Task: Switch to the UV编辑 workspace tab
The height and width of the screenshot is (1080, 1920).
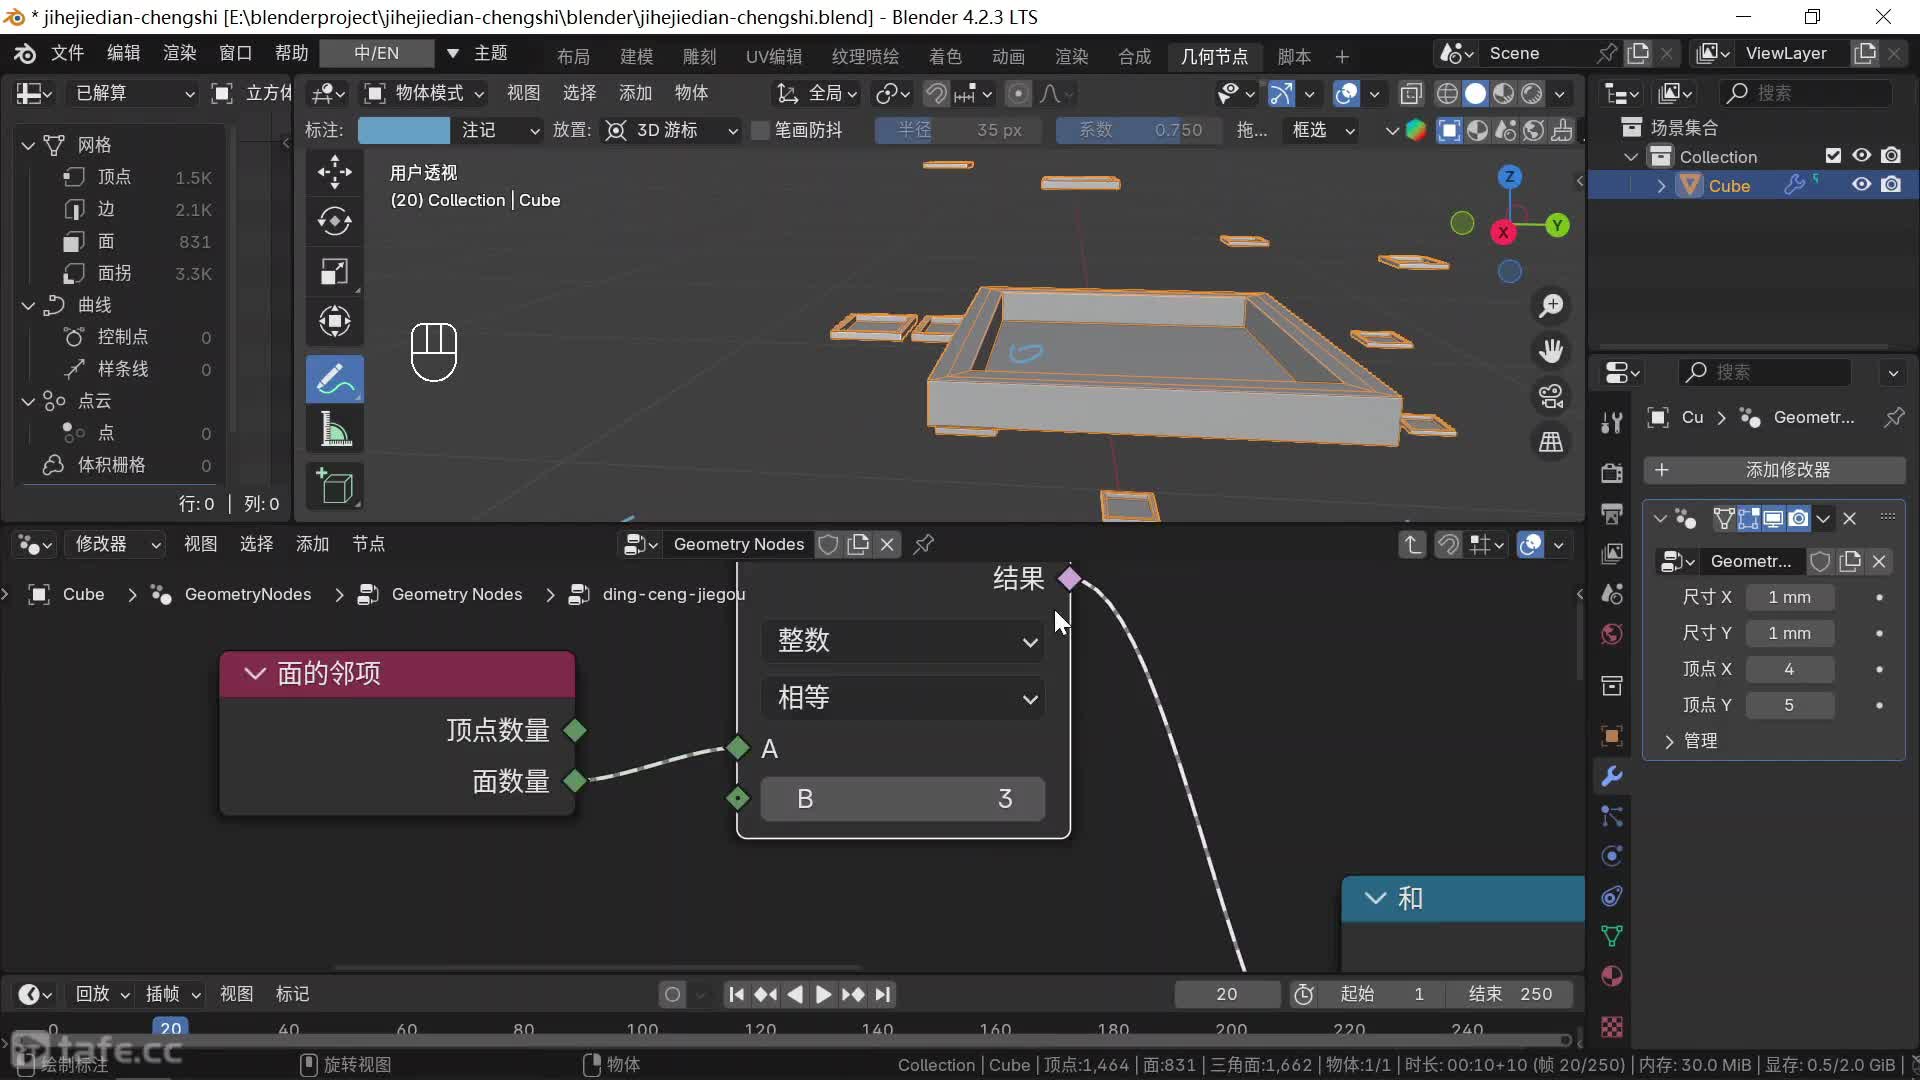Action: click(x=773, y=56)
